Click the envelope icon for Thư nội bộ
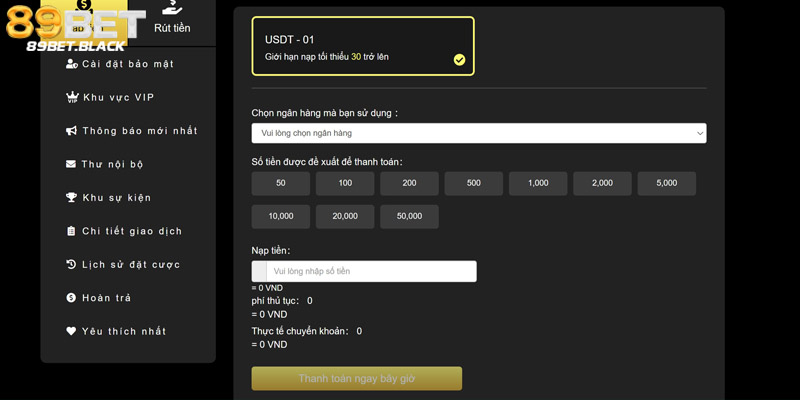 point(71,164)
